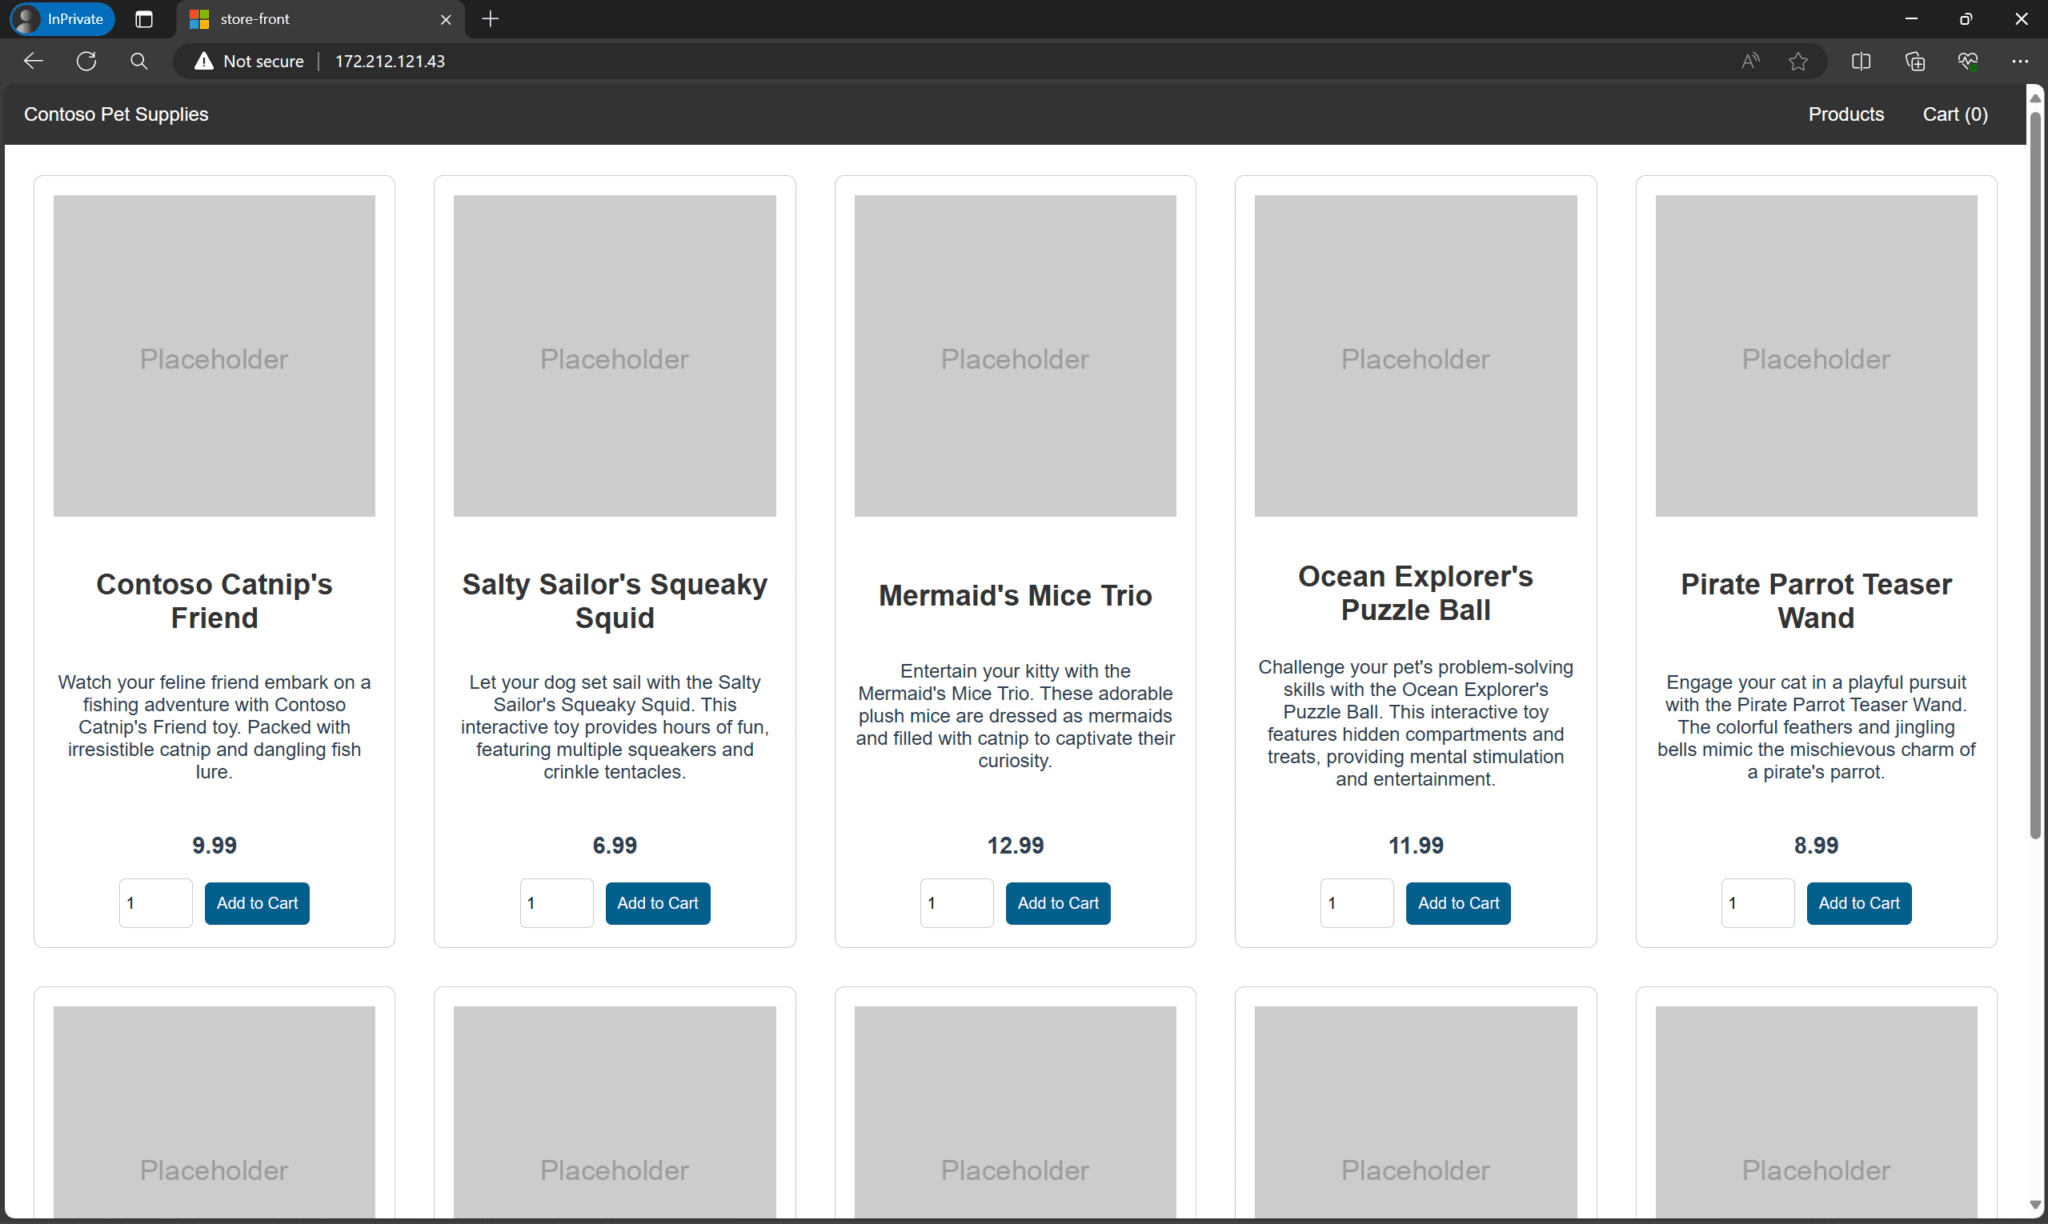Focus quantity field for Salty Sailor's Squid
The image size is (2048, 1224).
click(x=557, y=903)
